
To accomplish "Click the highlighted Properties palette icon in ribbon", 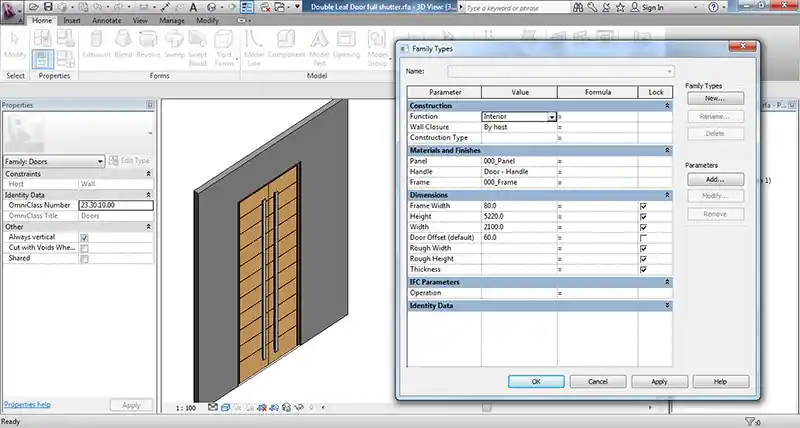I will pos(43,59).
